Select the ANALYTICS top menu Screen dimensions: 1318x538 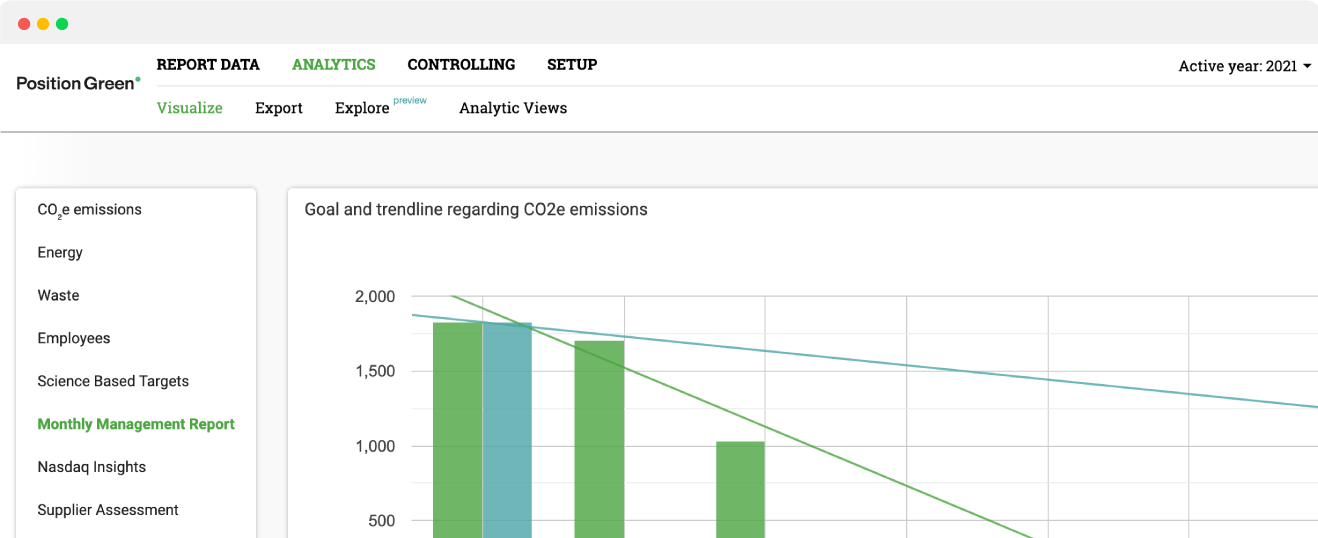[334, 65]
